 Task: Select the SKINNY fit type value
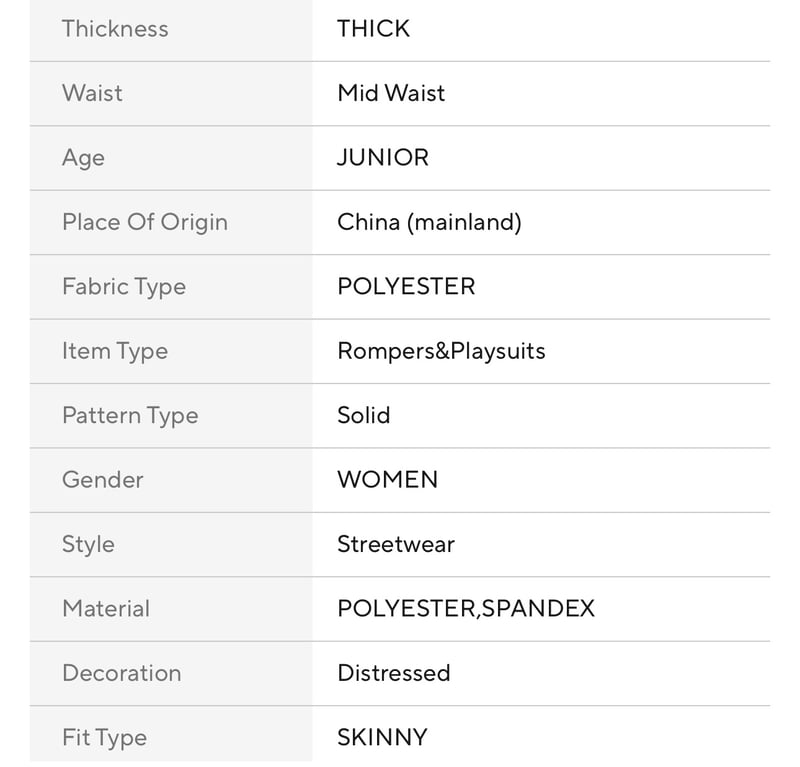pyautogui.click(x=383, y=738)
